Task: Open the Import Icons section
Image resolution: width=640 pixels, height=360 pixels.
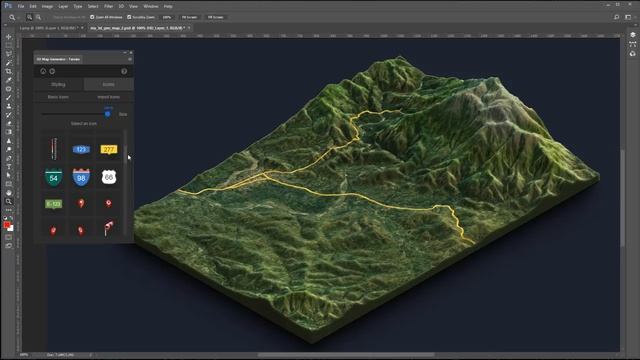Action: click(x=109, y=97)
